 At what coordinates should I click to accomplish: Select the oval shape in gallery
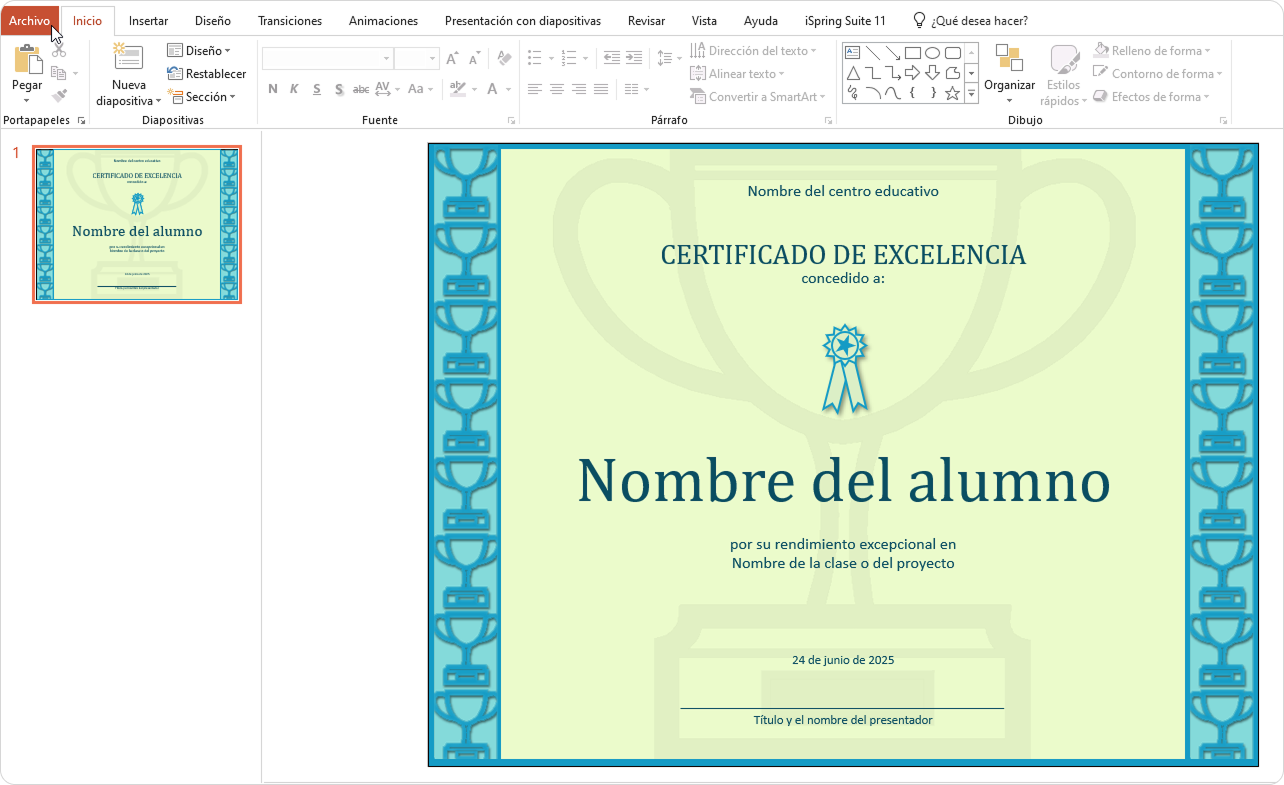click(x=932, y=52)
